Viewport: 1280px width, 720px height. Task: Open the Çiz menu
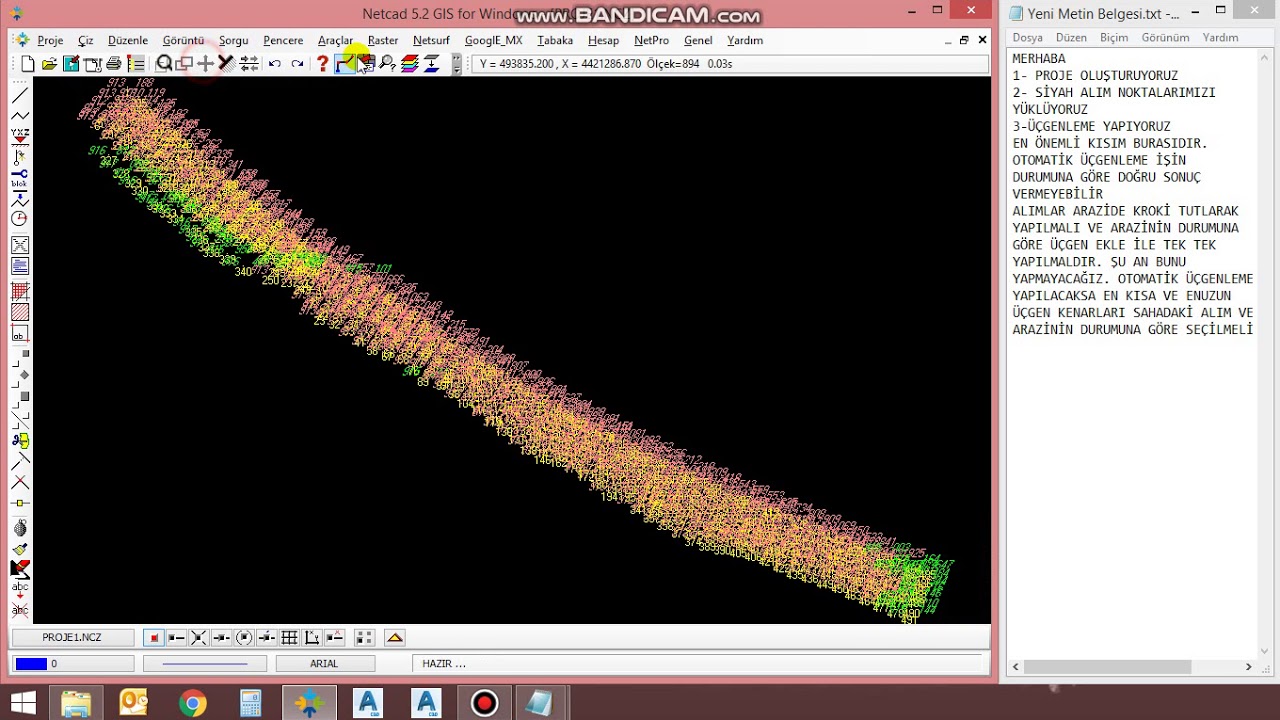coord(86,40)
